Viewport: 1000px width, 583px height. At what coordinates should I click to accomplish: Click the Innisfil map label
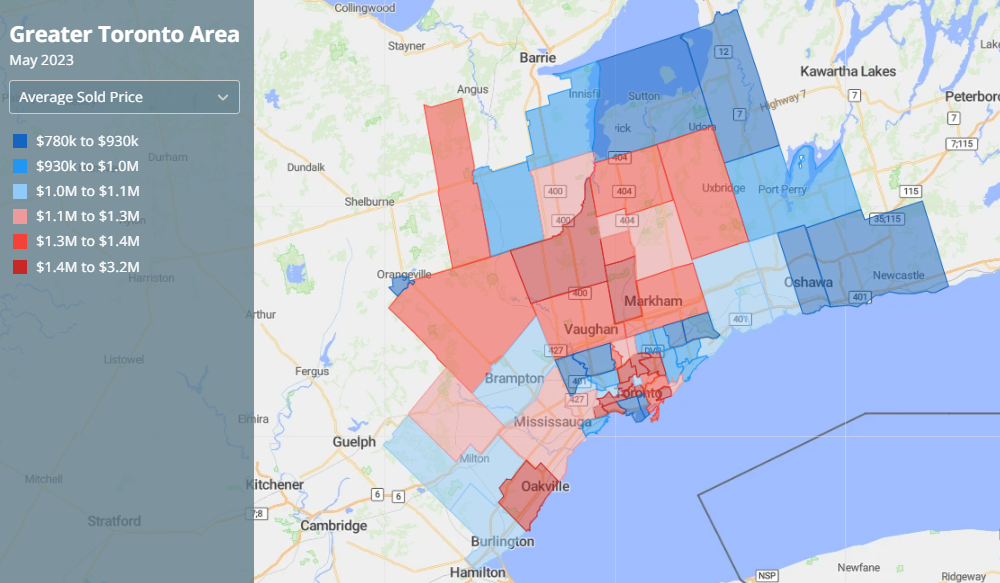pyautogui.click(x=584, y=94)
